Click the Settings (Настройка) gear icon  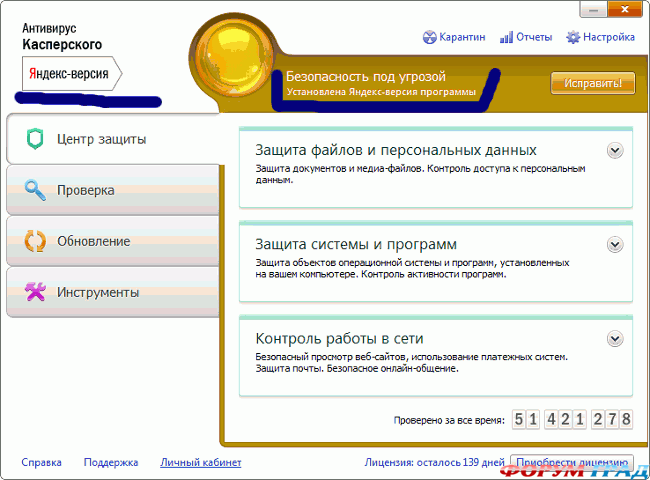[x=573, y=37]
